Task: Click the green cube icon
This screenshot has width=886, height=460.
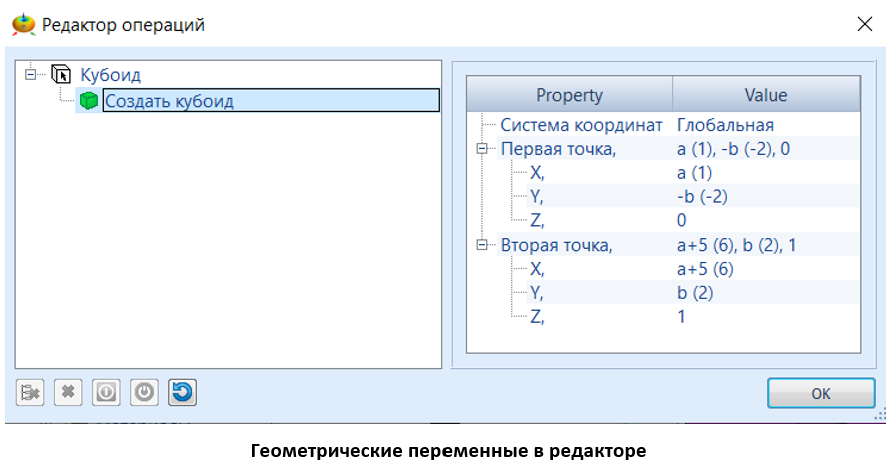Action: coord(89,101)
